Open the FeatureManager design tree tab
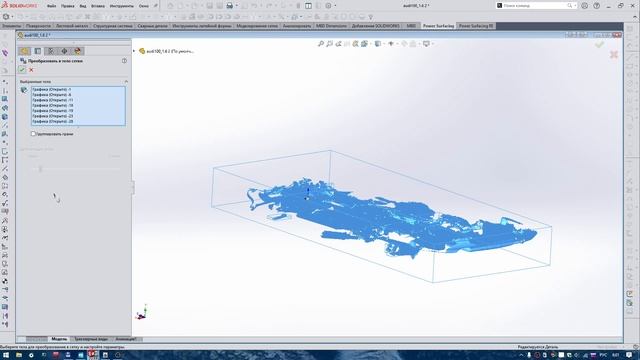Image resolution: width=640 pixels, height=360 pixels. pos(24,51)
